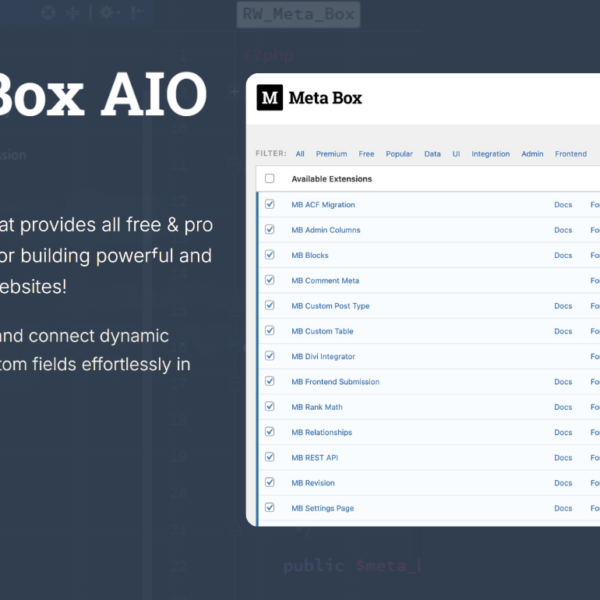
Task: Open the MB Custom Post Type link
Action: pos(330,306)
